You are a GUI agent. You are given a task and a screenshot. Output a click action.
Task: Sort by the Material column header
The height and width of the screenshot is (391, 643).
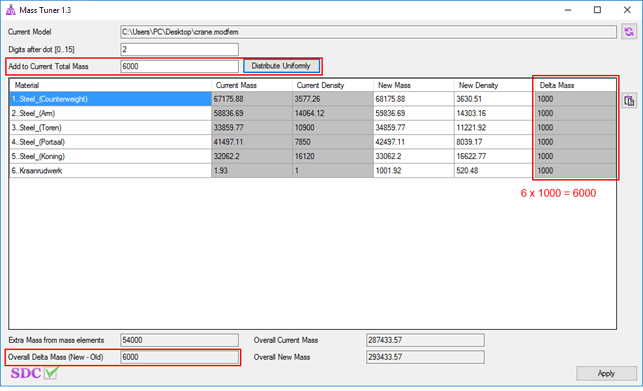tap(110, 85)
